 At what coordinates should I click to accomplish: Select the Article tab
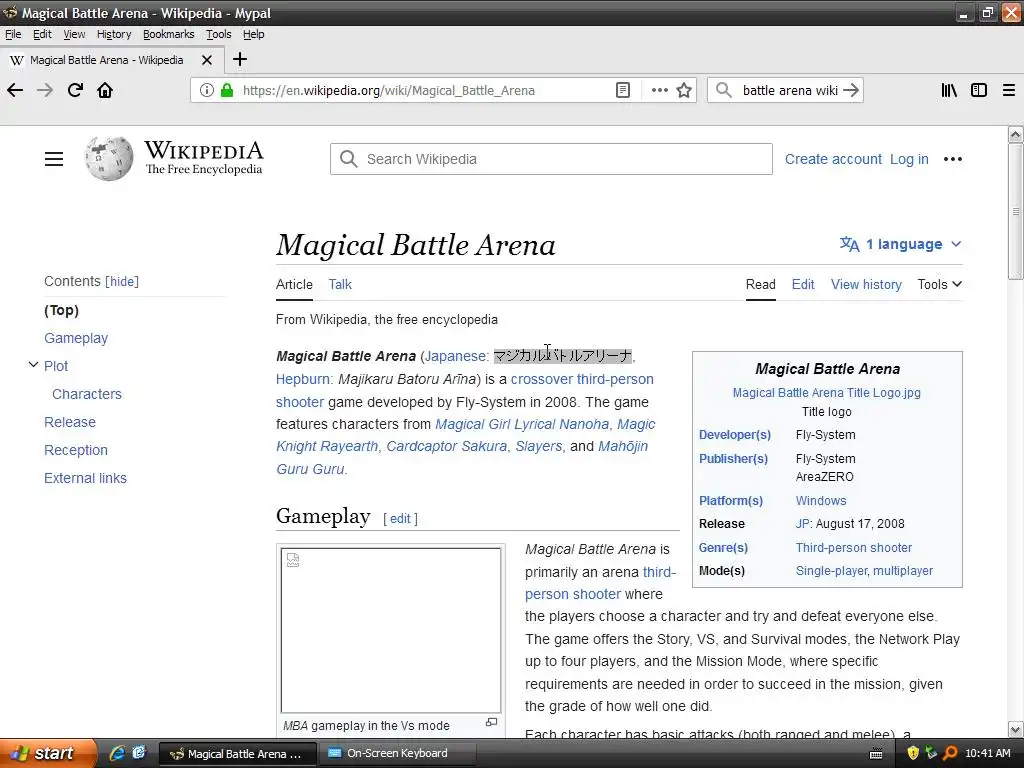(294, 284)
